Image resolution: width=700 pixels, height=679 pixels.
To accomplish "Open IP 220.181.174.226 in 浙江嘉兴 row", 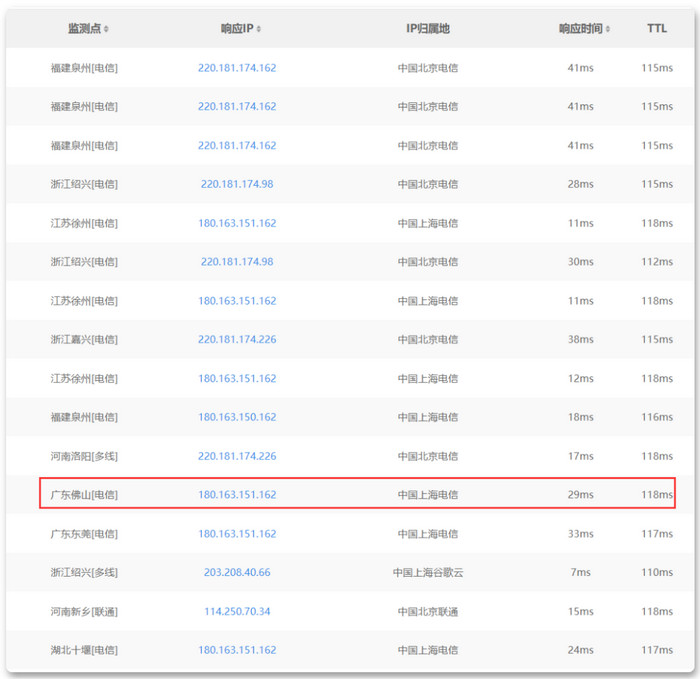I will tap(237, 339).
